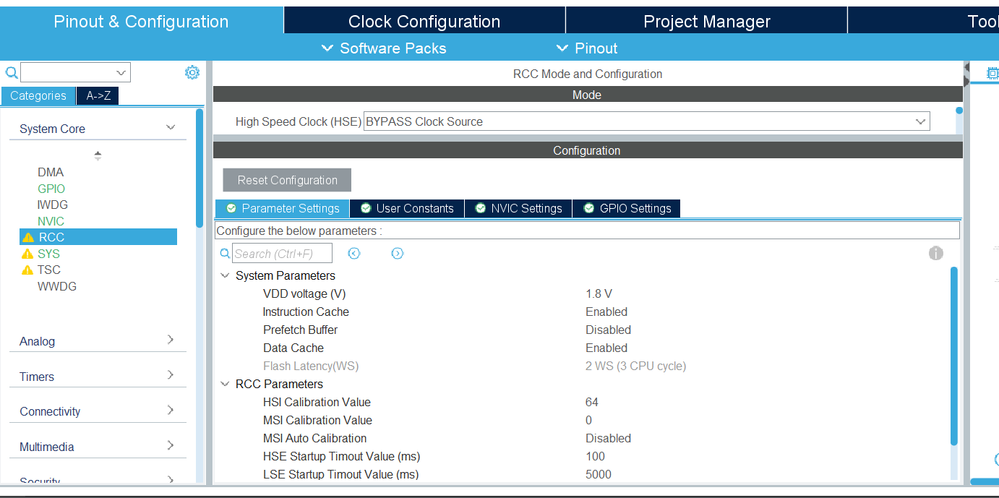Select Pinout & Configuration tab

141,21
